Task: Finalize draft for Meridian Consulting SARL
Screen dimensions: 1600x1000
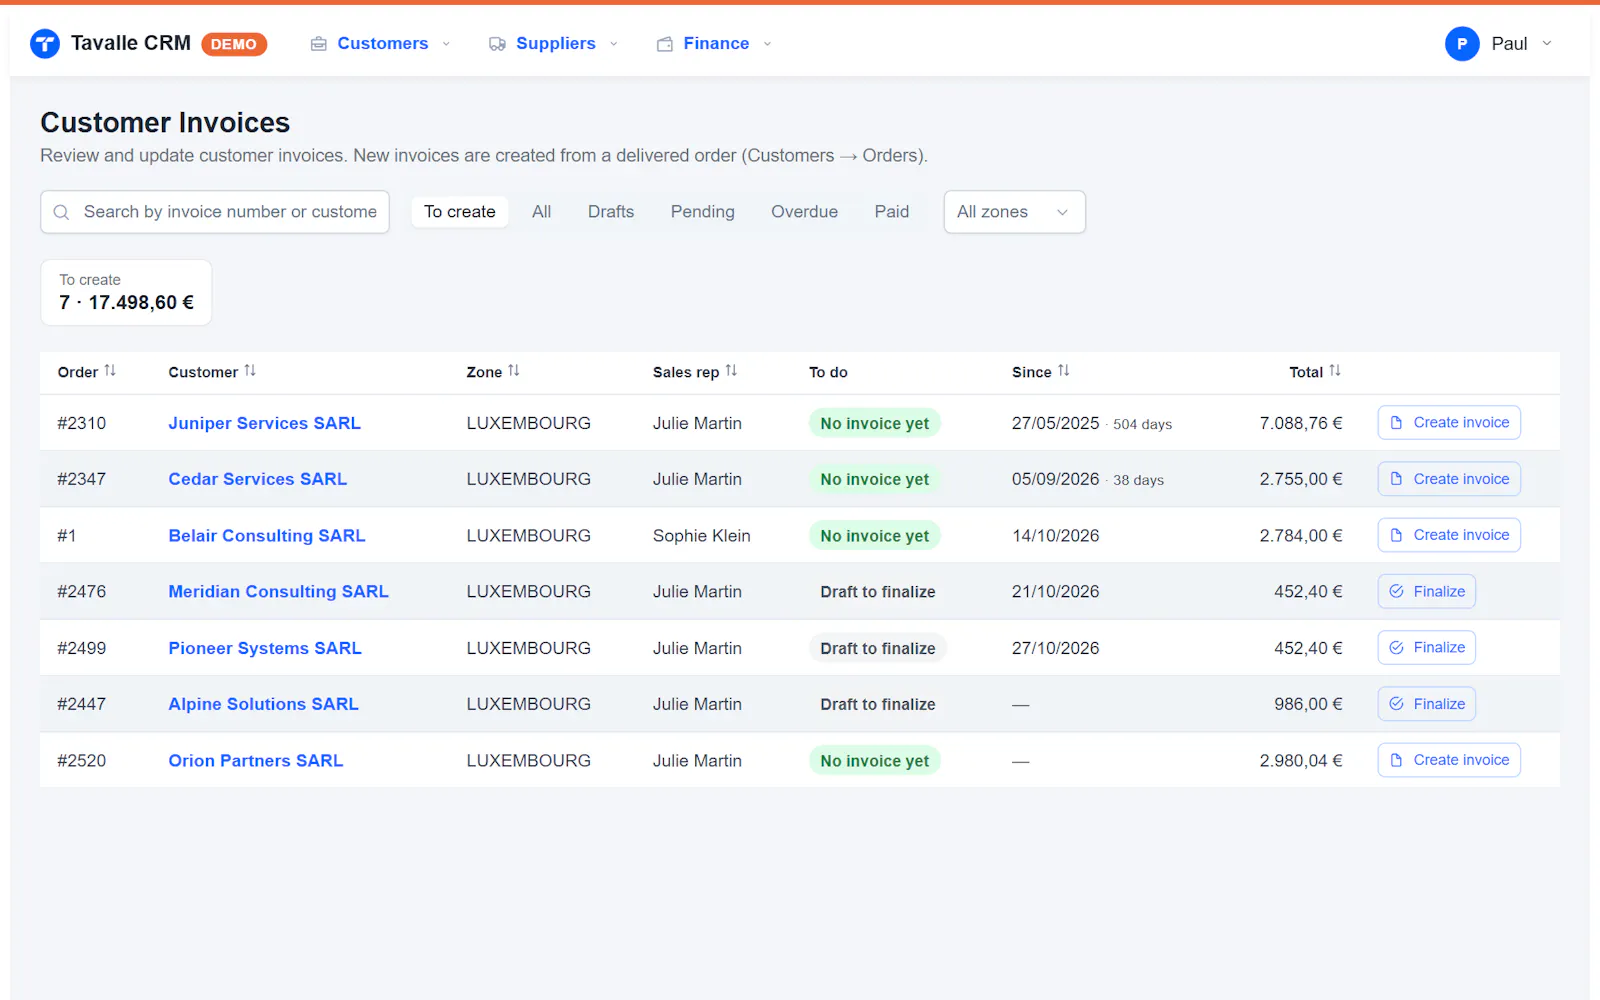Action: coord(1427,592)
